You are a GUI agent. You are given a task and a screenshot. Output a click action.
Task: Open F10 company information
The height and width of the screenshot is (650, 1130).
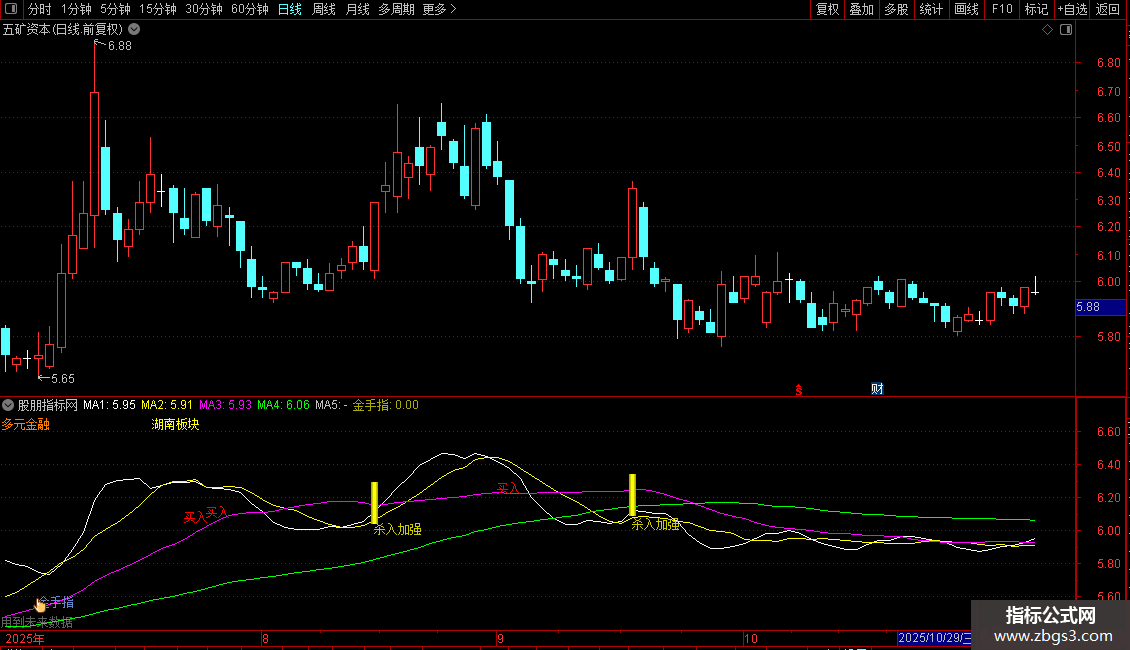(x=1002, y=9)
